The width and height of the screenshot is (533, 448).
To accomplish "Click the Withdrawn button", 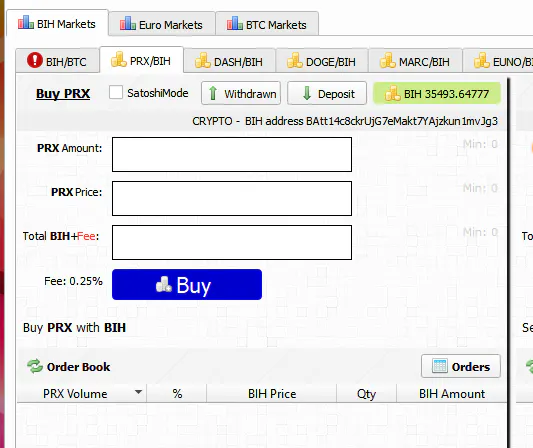I will click(241, 93).
